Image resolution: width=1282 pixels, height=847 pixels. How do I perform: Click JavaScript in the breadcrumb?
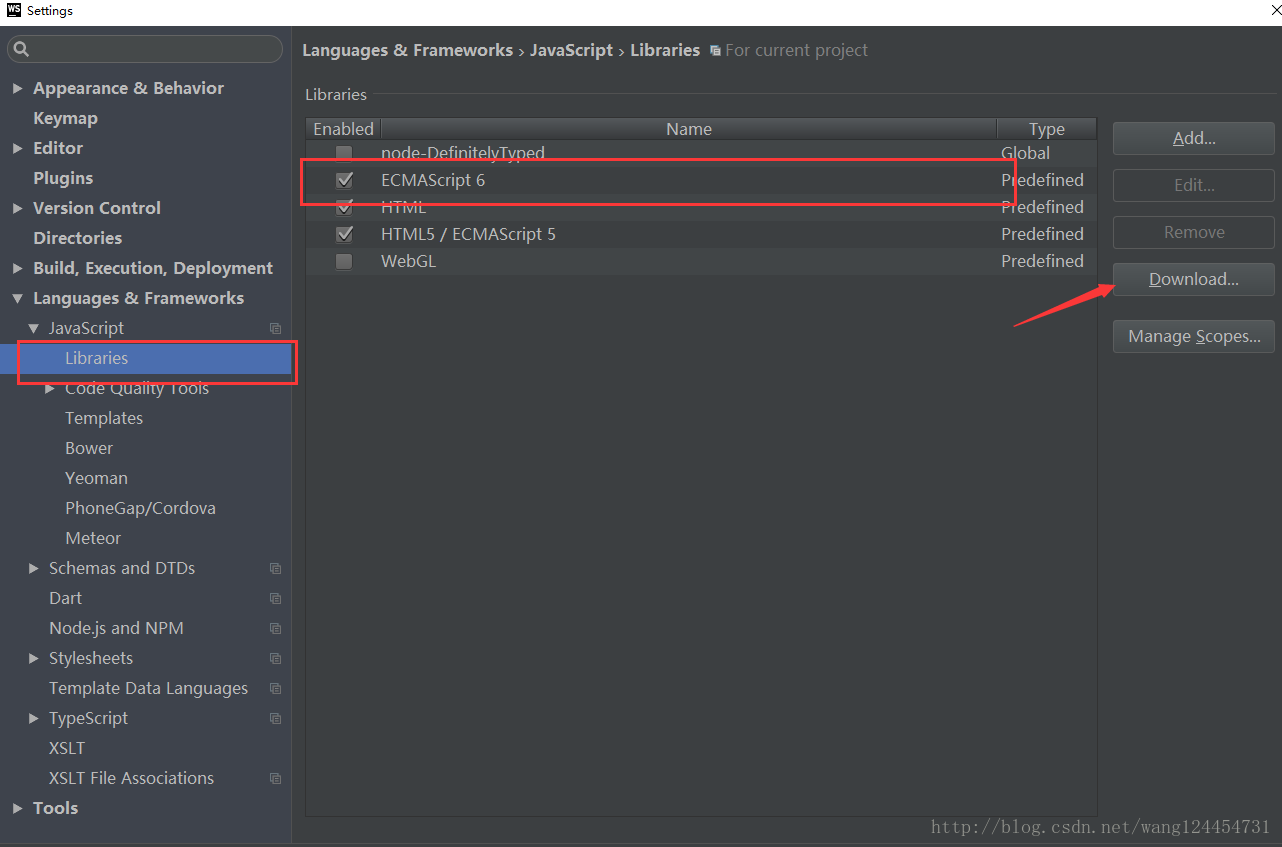click(x=571, y=50)
